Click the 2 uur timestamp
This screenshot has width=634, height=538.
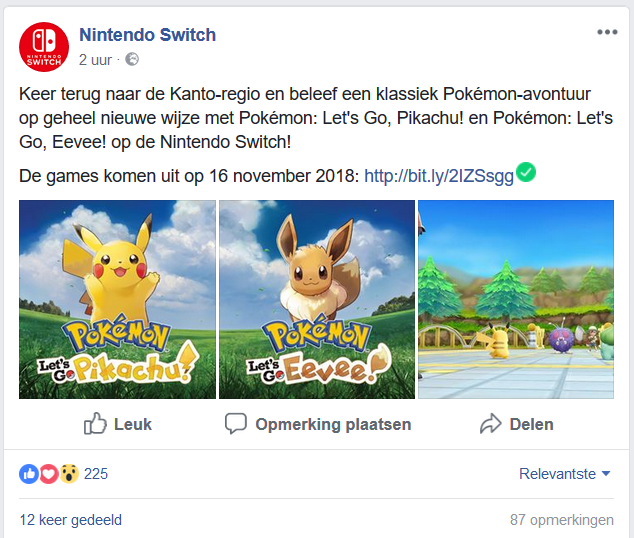(97, 60)
